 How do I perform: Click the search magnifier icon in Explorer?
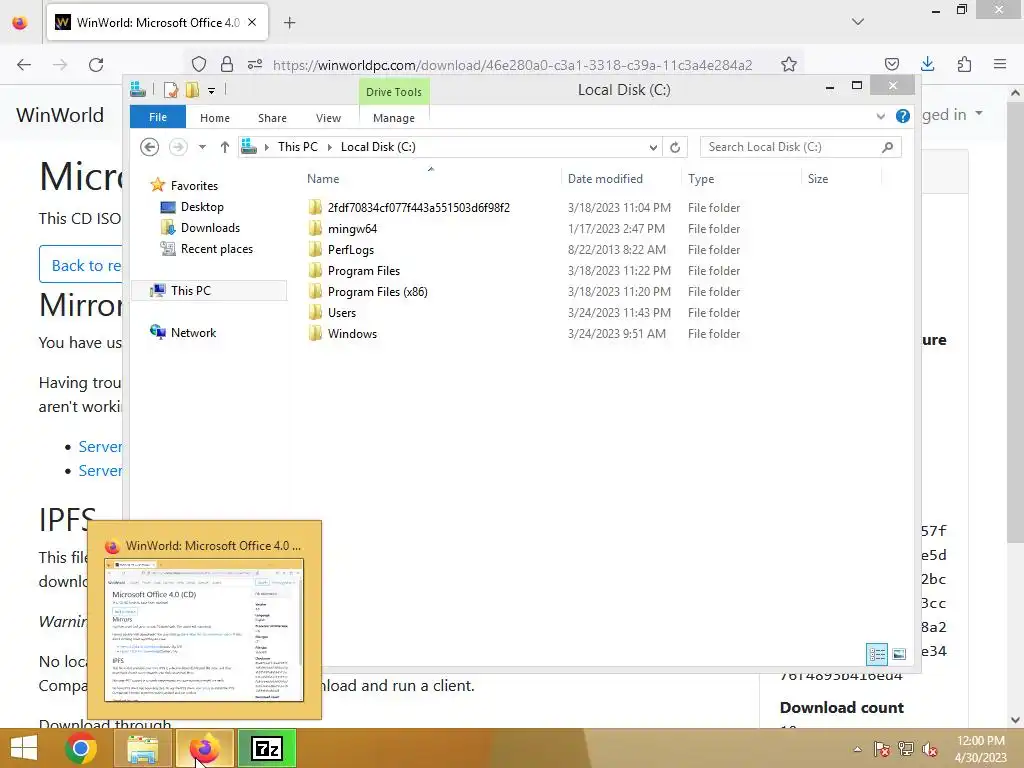888,147
